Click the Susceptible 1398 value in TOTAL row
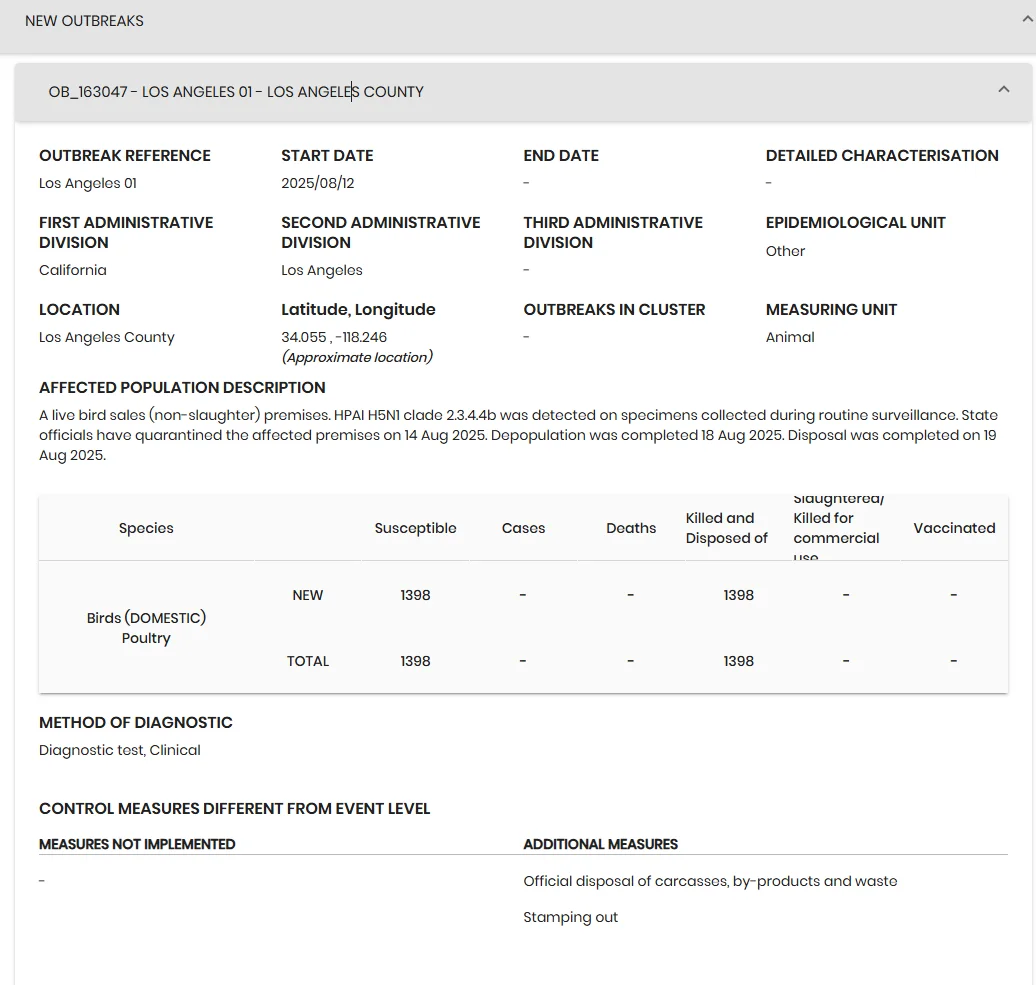 click(x=416, y=661)
